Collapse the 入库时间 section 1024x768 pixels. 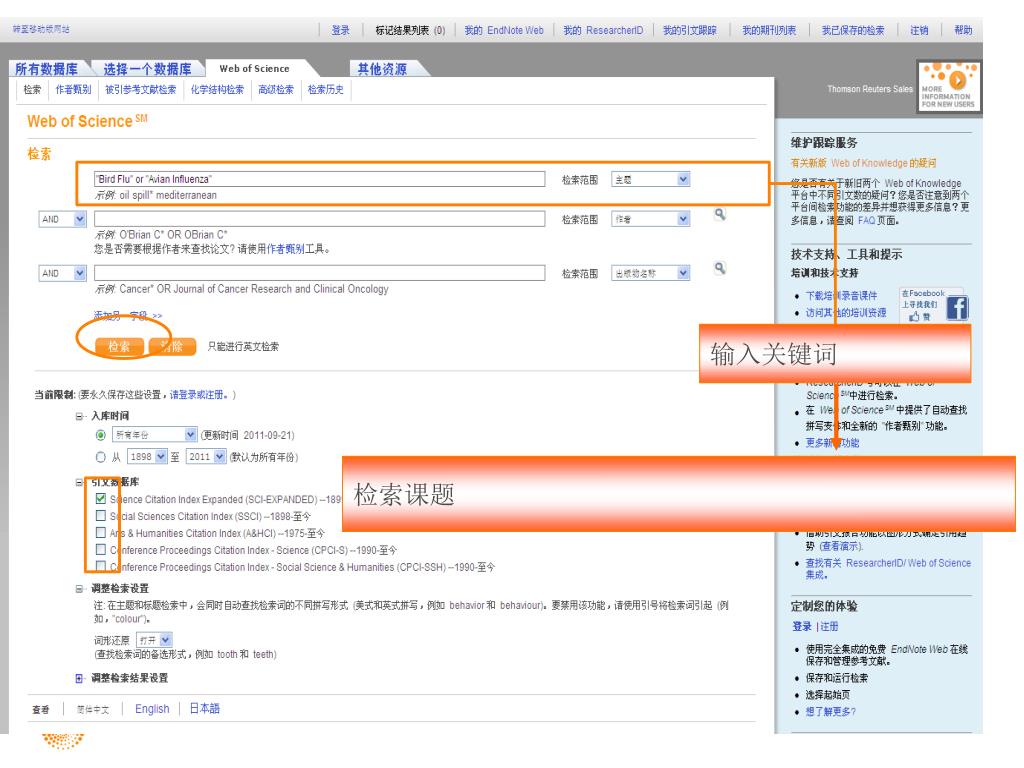79,416
